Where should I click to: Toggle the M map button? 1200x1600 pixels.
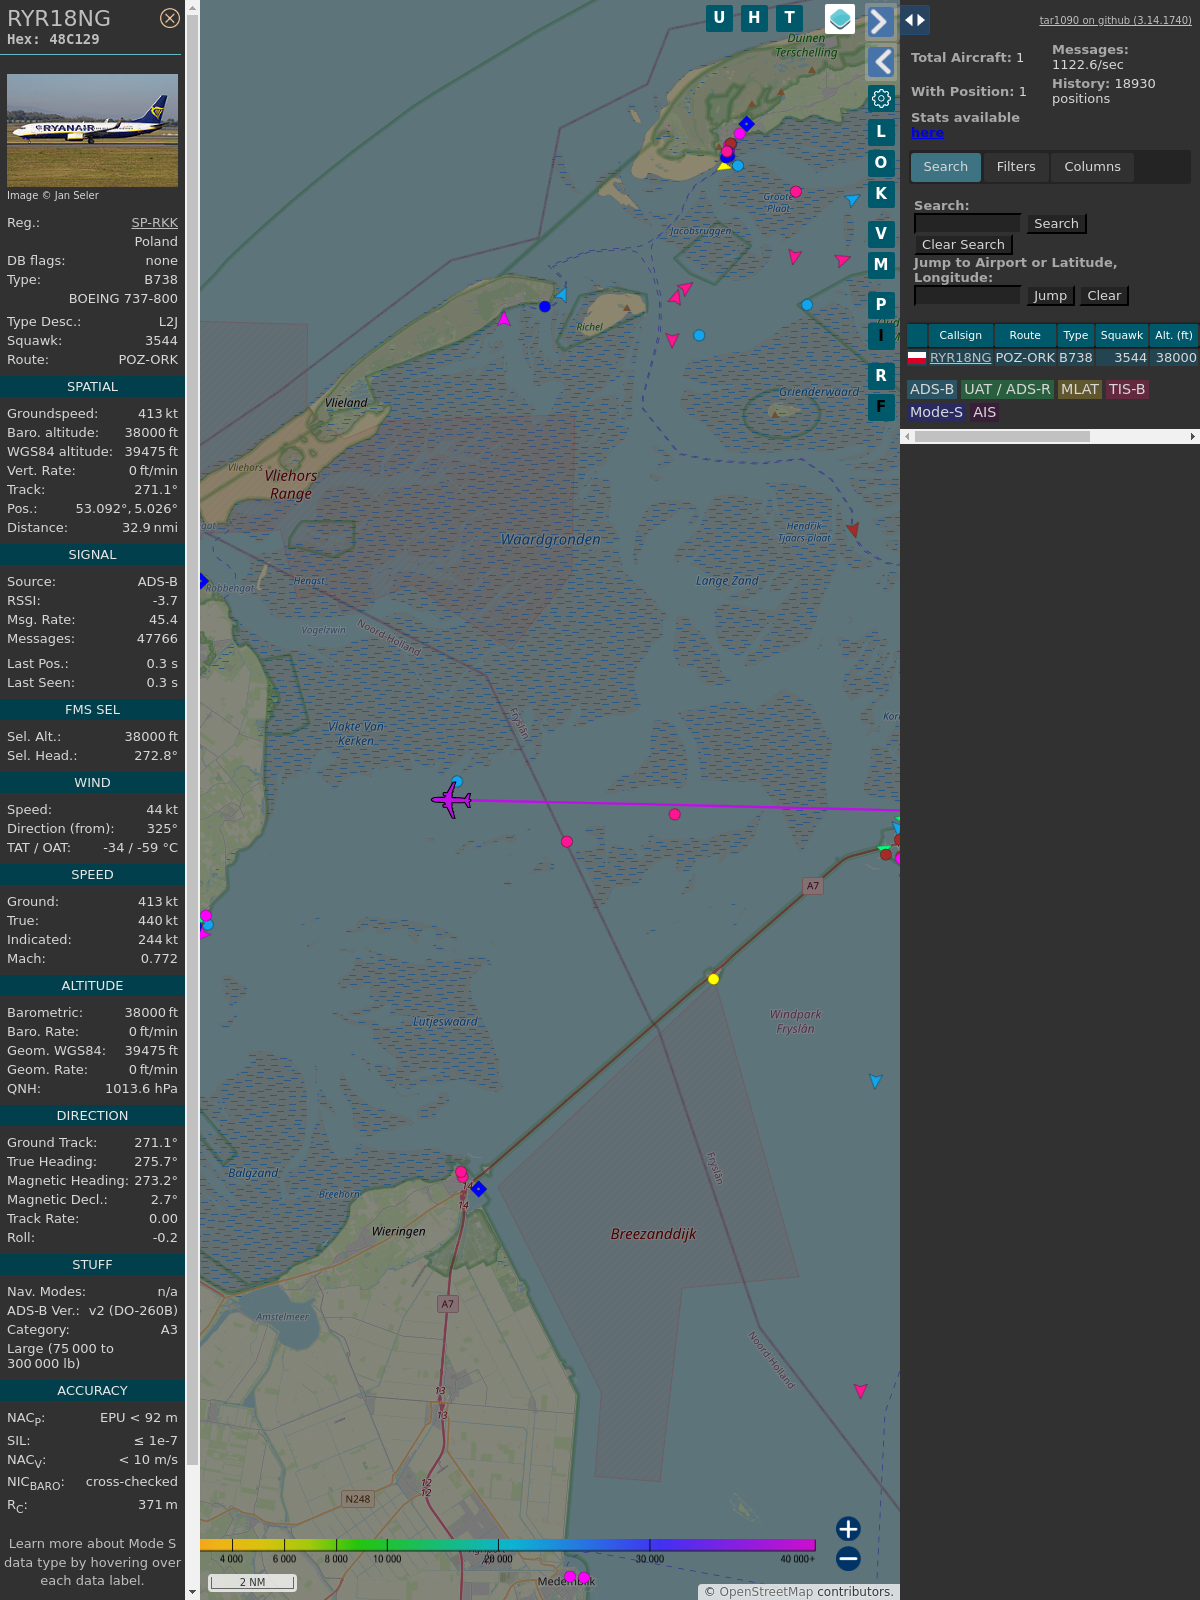881,265
